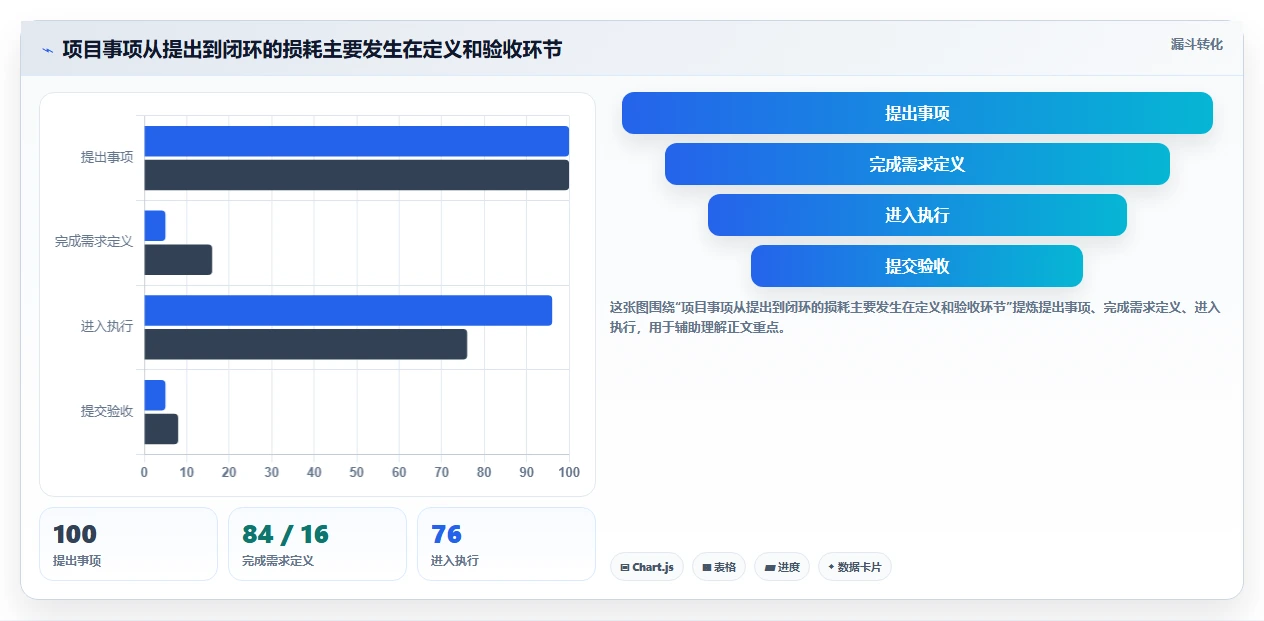Click the x-axis tick label 50
Screen dimensions: 1264x621
tap(357, 472)
